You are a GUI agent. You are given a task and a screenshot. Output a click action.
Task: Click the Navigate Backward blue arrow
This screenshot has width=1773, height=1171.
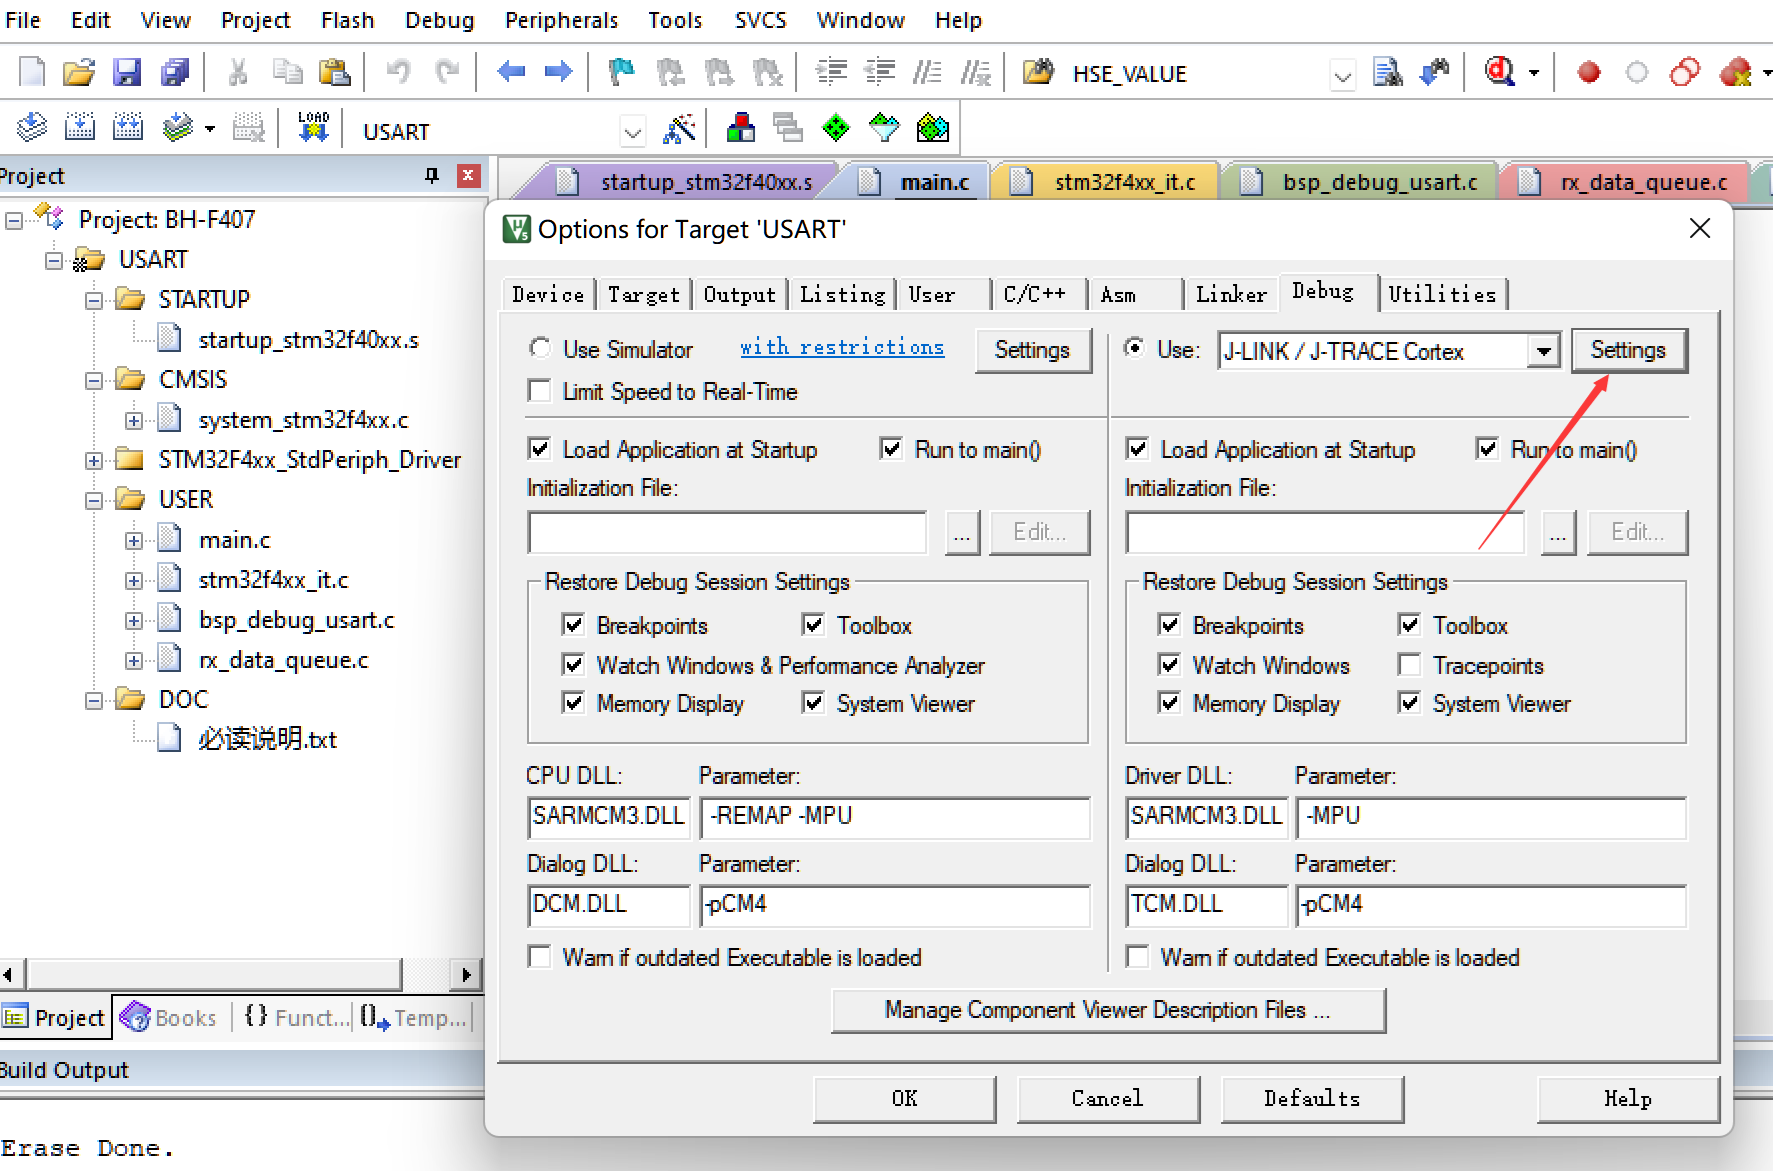pos(511,72)
